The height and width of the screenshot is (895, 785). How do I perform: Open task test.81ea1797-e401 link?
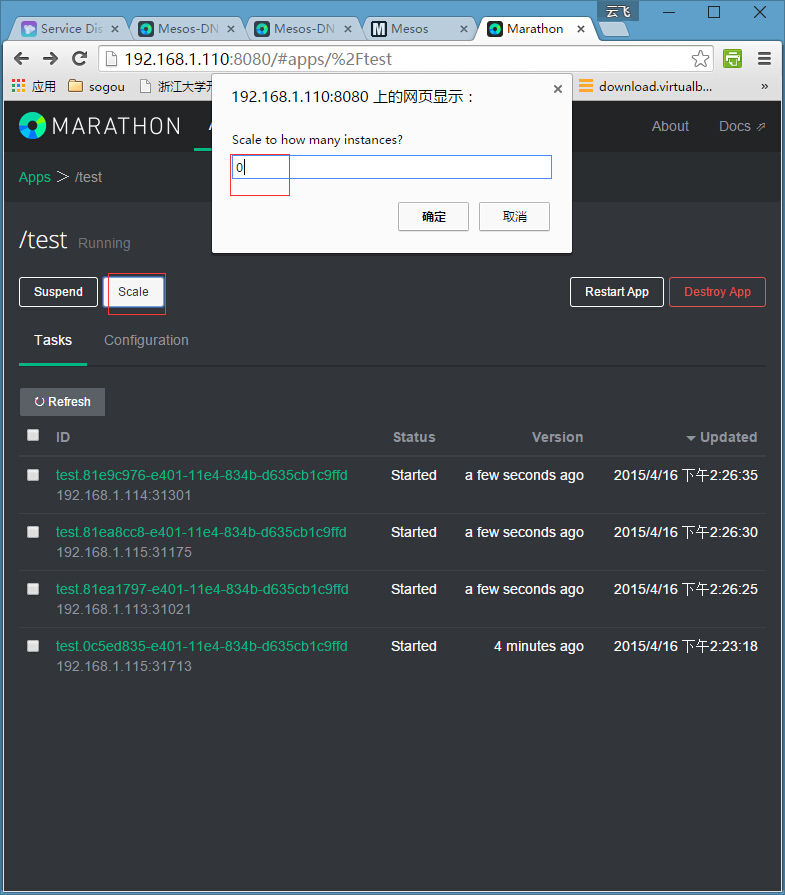202,589
